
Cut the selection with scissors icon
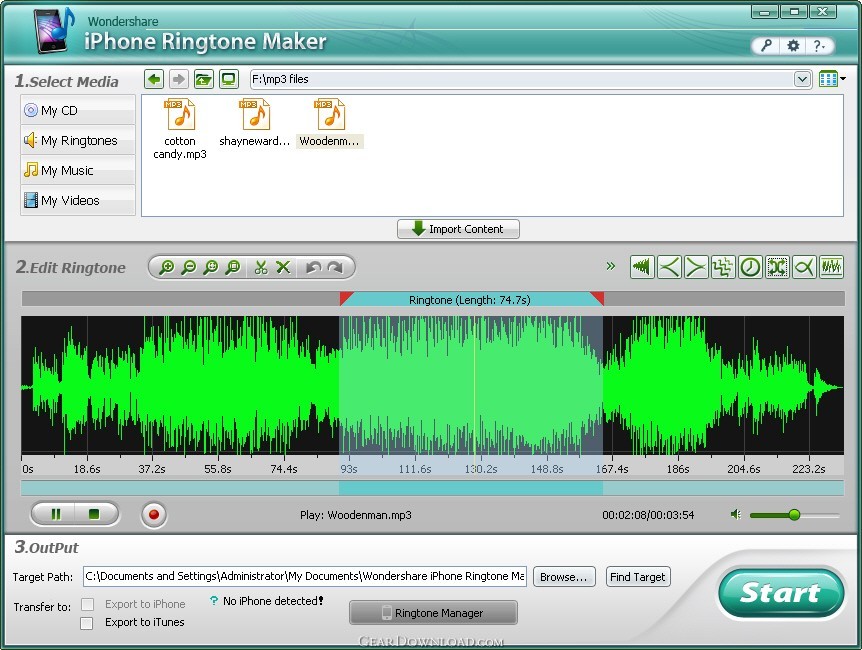tap(261, 267)
